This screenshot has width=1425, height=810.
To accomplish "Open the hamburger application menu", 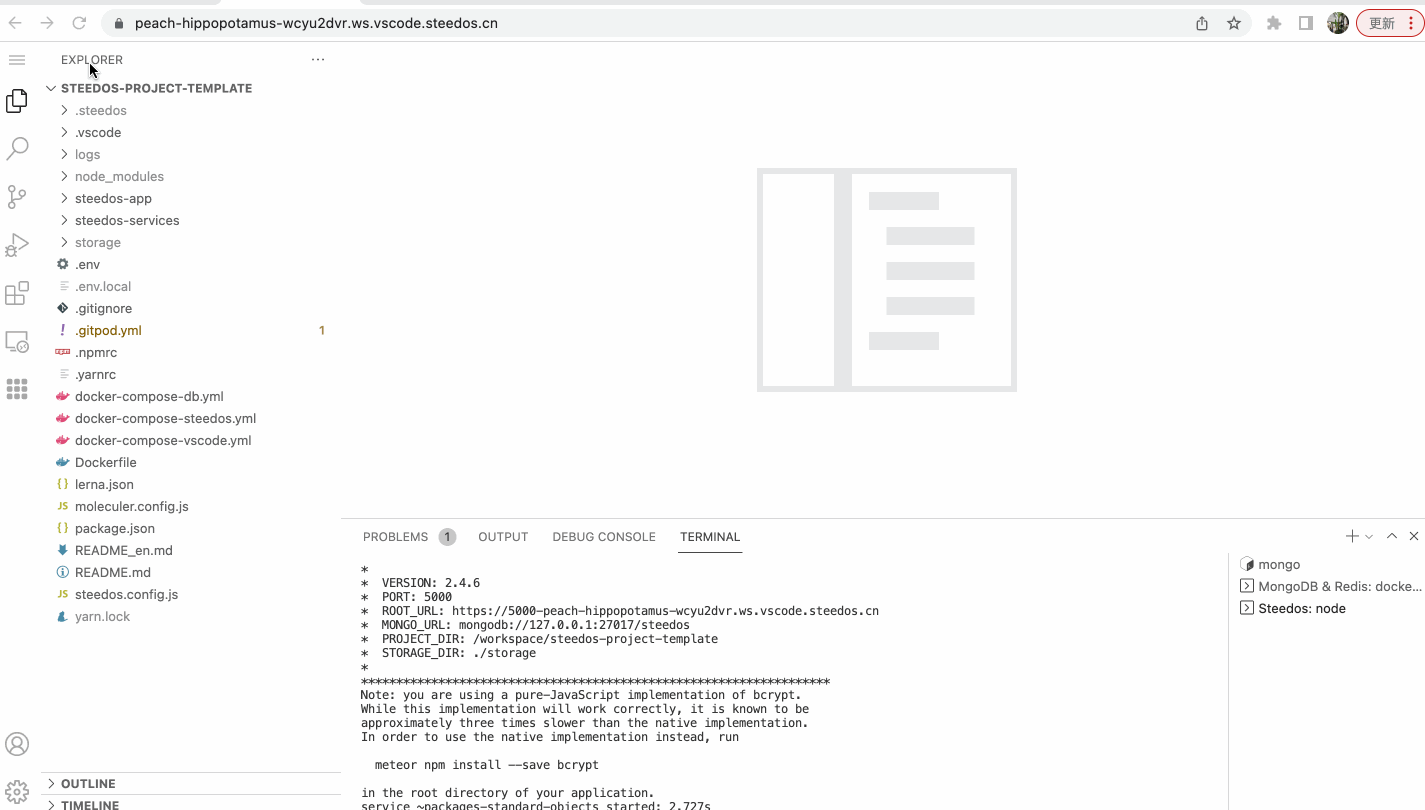I will [x=17, y=60].
